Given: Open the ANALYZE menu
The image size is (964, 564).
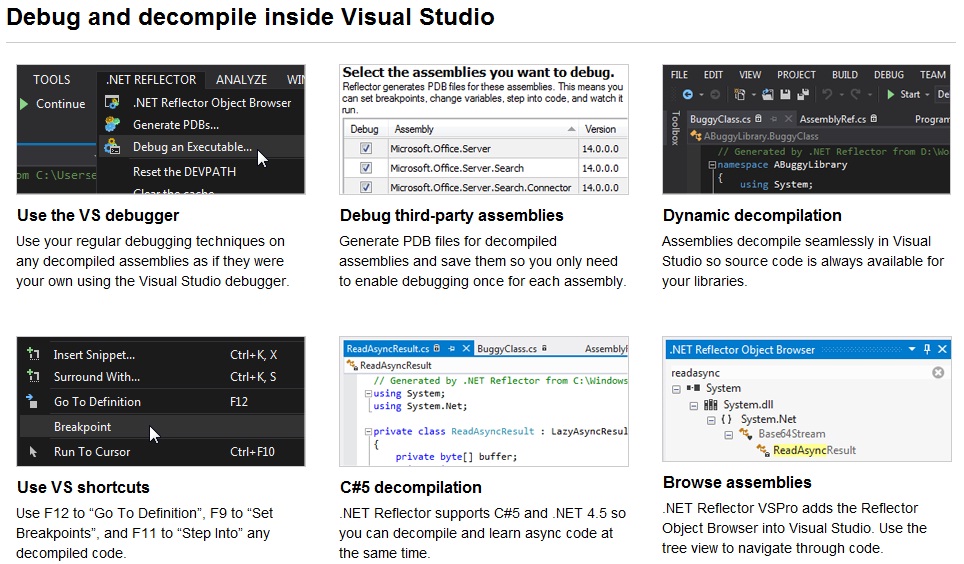Looking at the screenshot, I should 241,79.
